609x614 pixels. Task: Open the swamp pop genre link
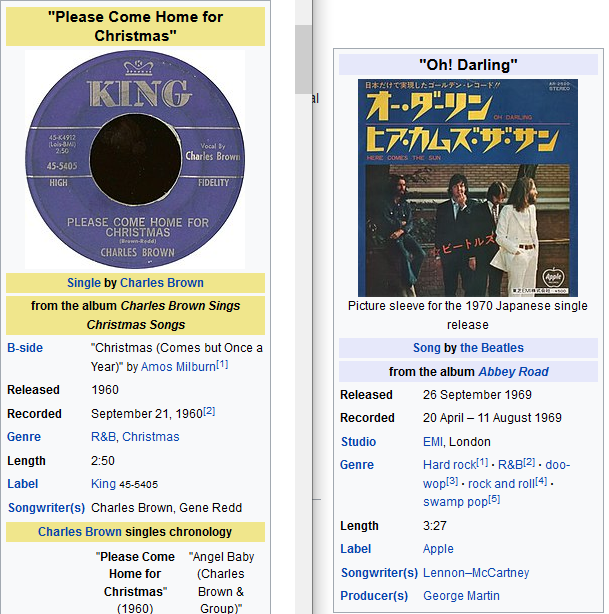(x=455, y=502)
